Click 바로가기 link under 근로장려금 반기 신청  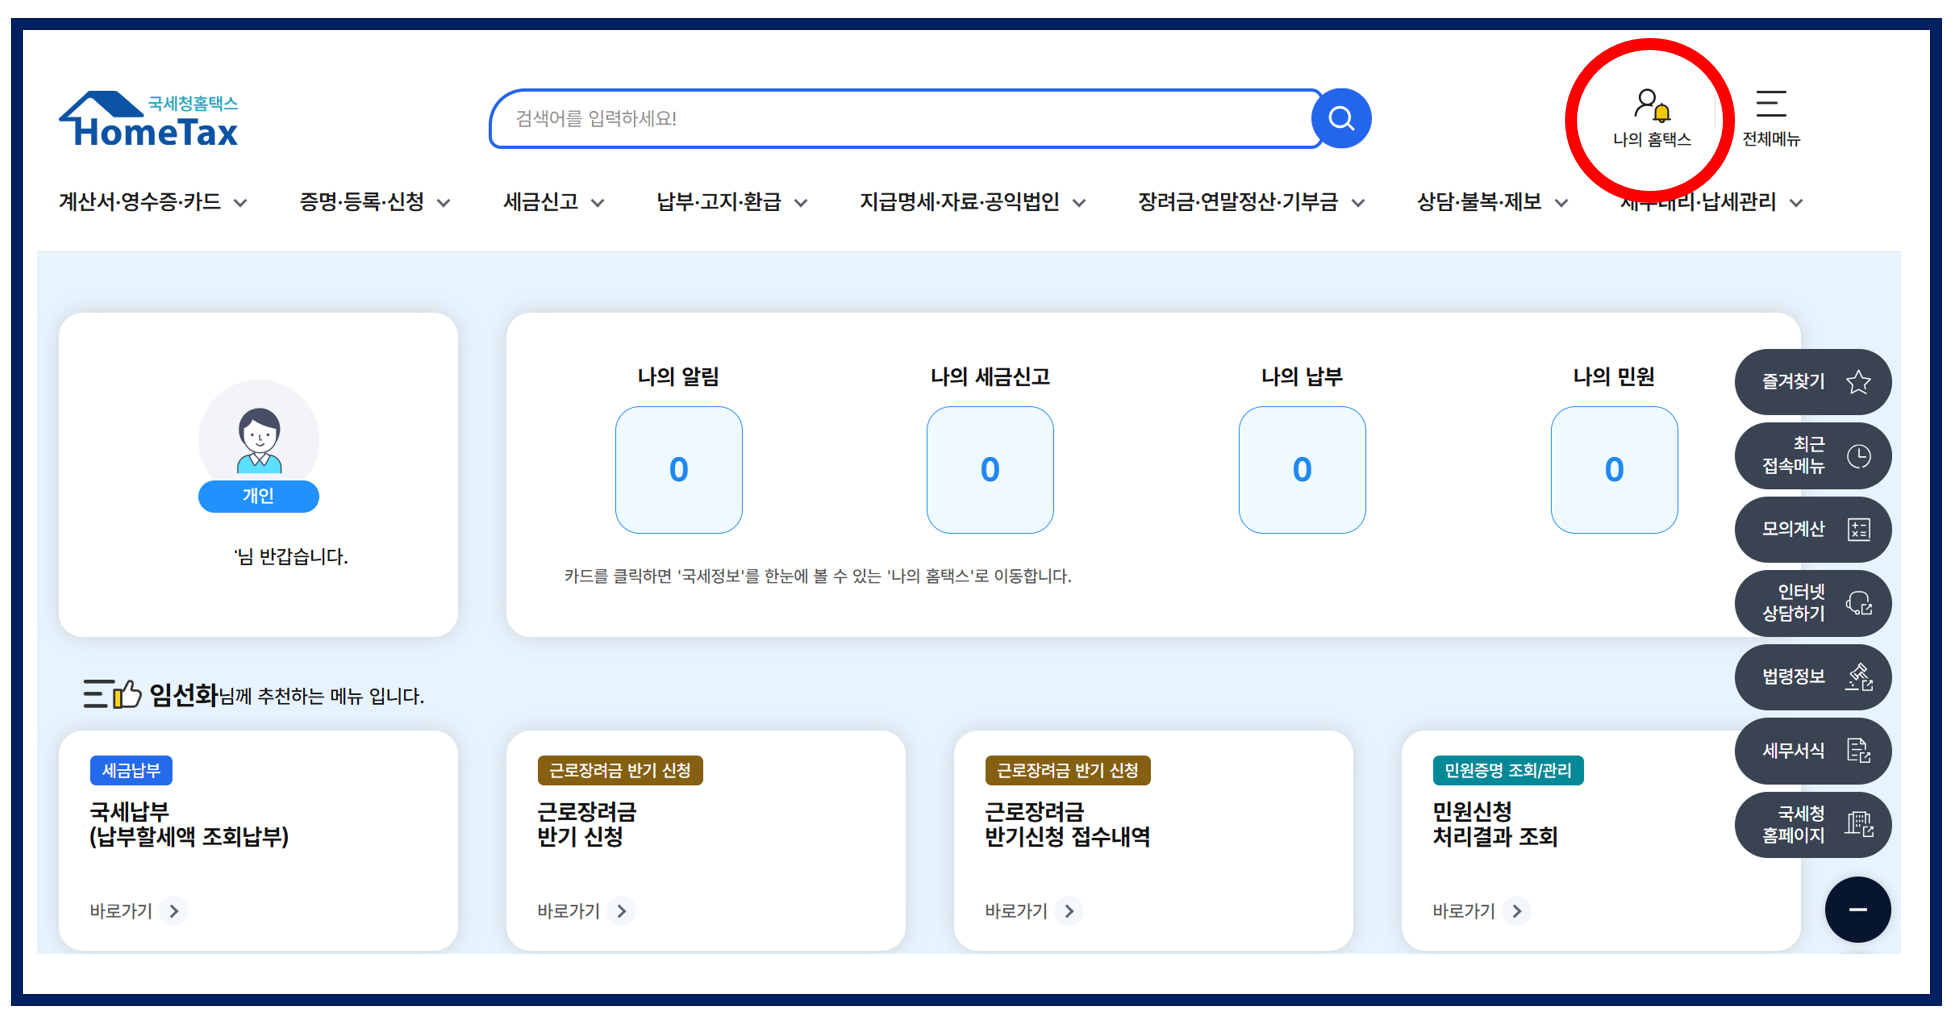pos(569,911)
